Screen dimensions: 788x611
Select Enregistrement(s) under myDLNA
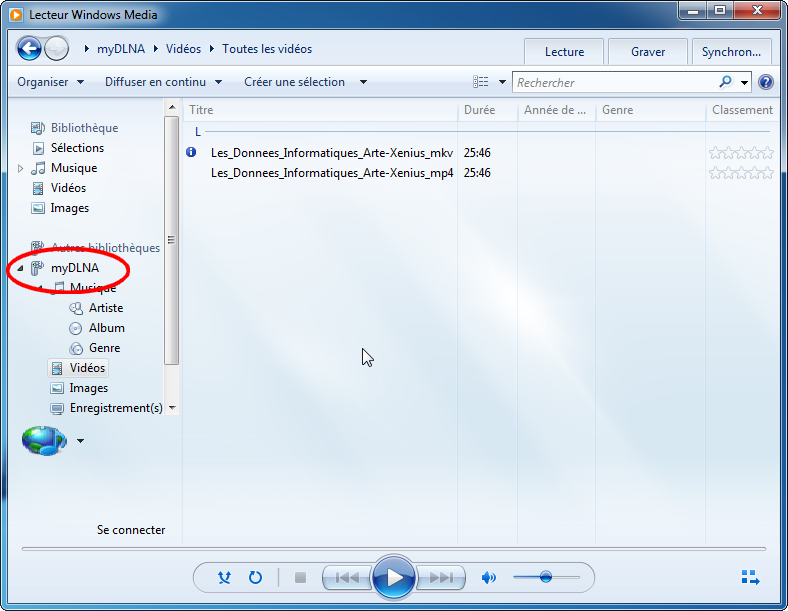point(116,408)
